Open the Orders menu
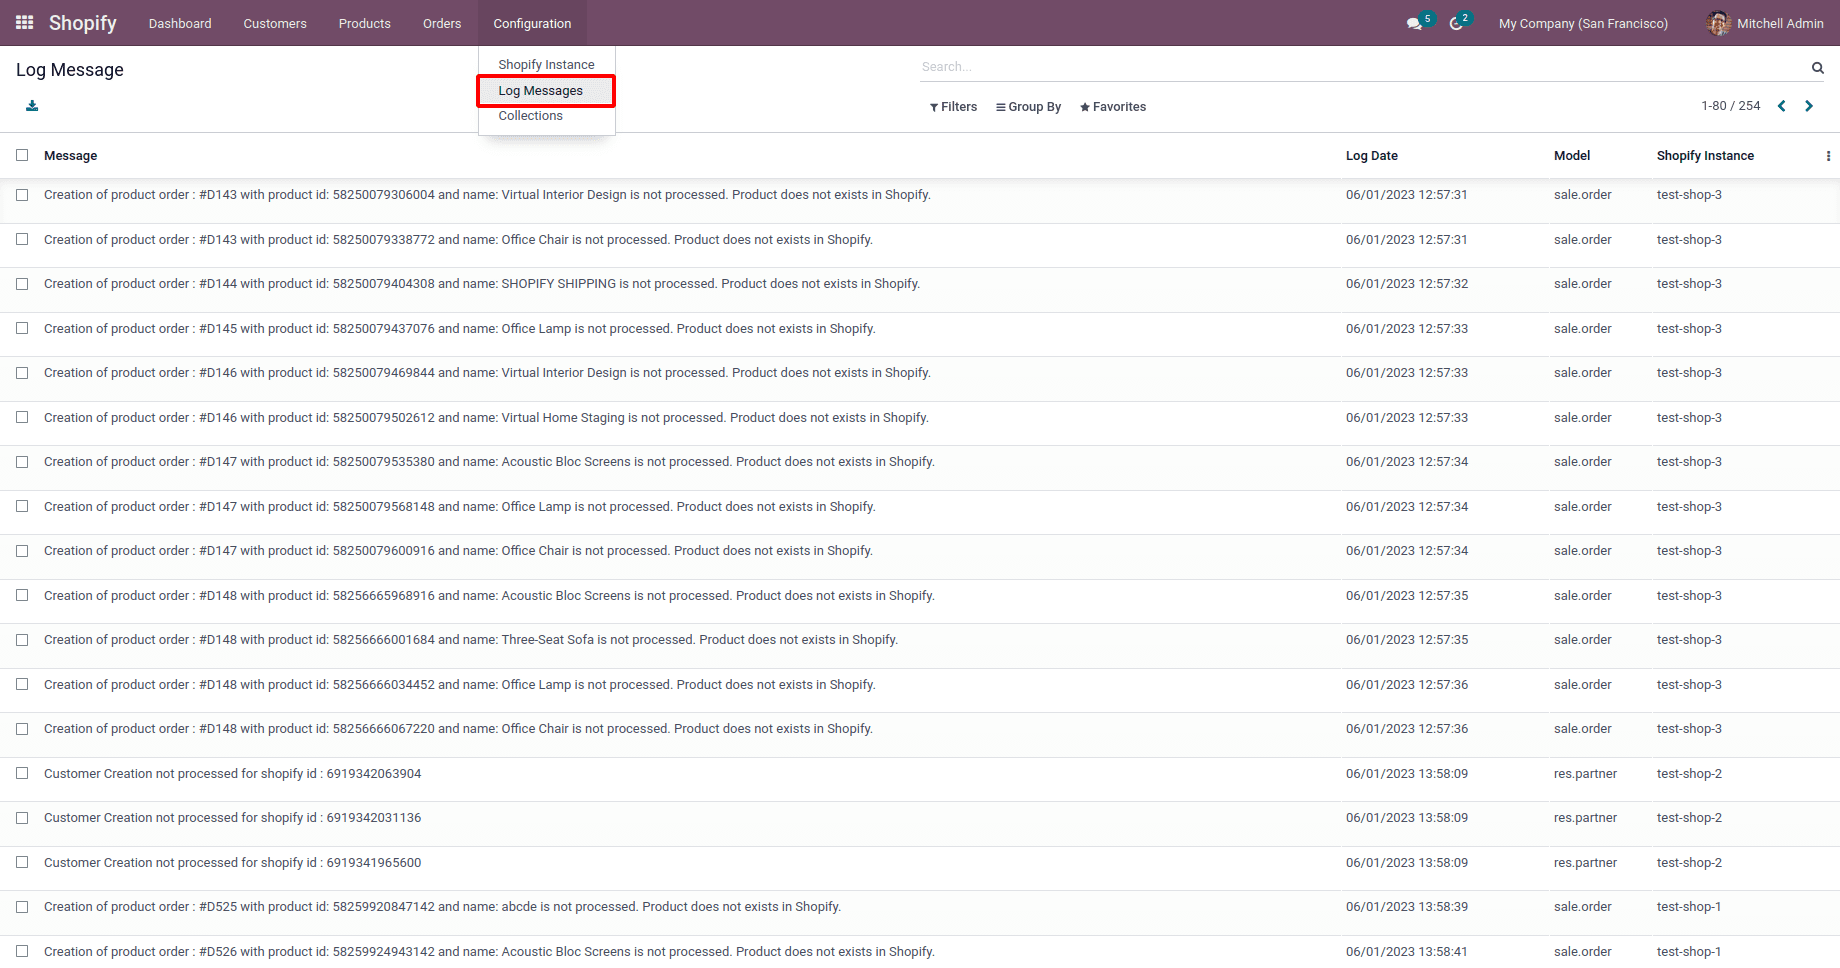Viewport: 1840px width, 968px height. click(442, 23)
